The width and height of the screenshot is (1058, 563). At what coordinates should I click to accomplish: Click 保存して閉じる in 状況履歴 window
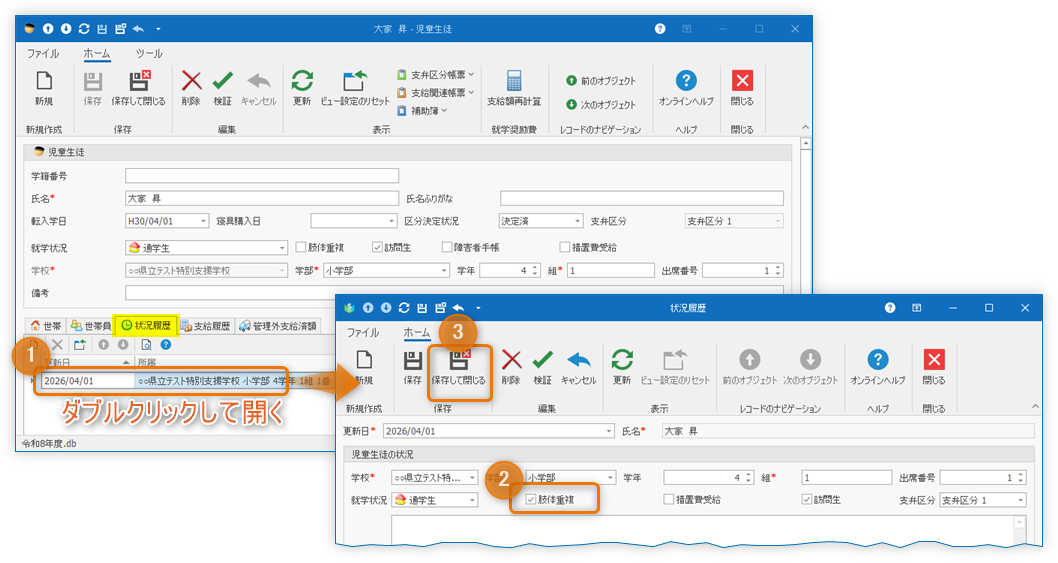pyautogui.click(x=459, y=368)
